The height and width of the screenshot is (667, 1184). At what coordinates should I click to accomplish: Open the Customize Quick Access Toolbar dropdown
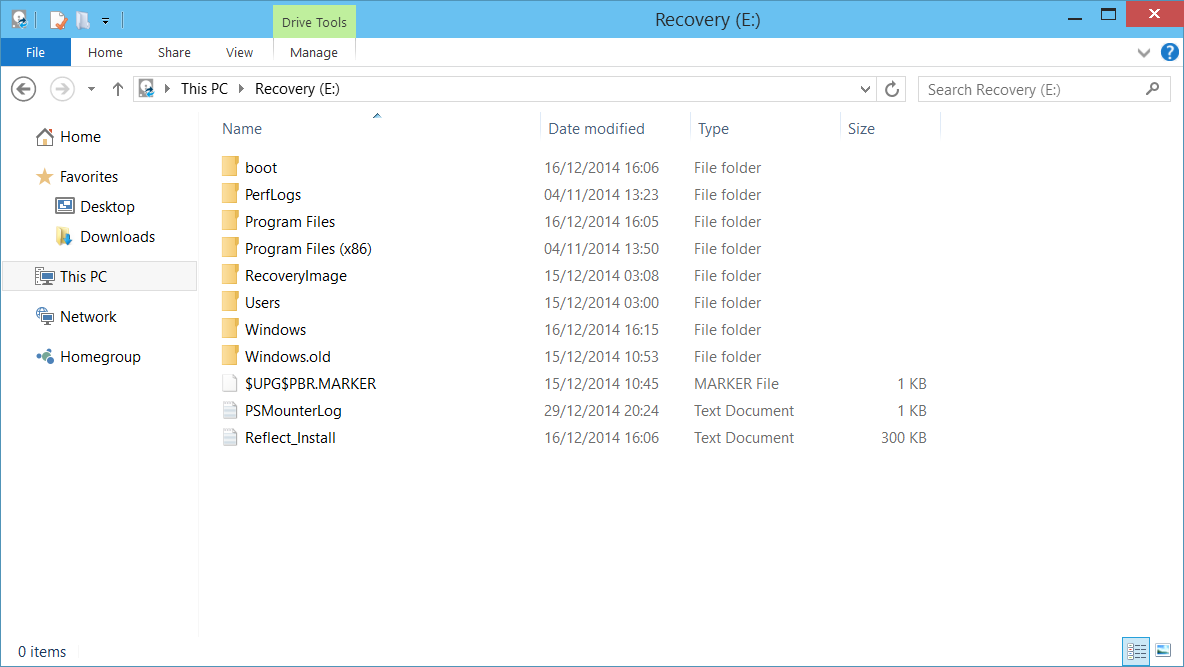105,19
